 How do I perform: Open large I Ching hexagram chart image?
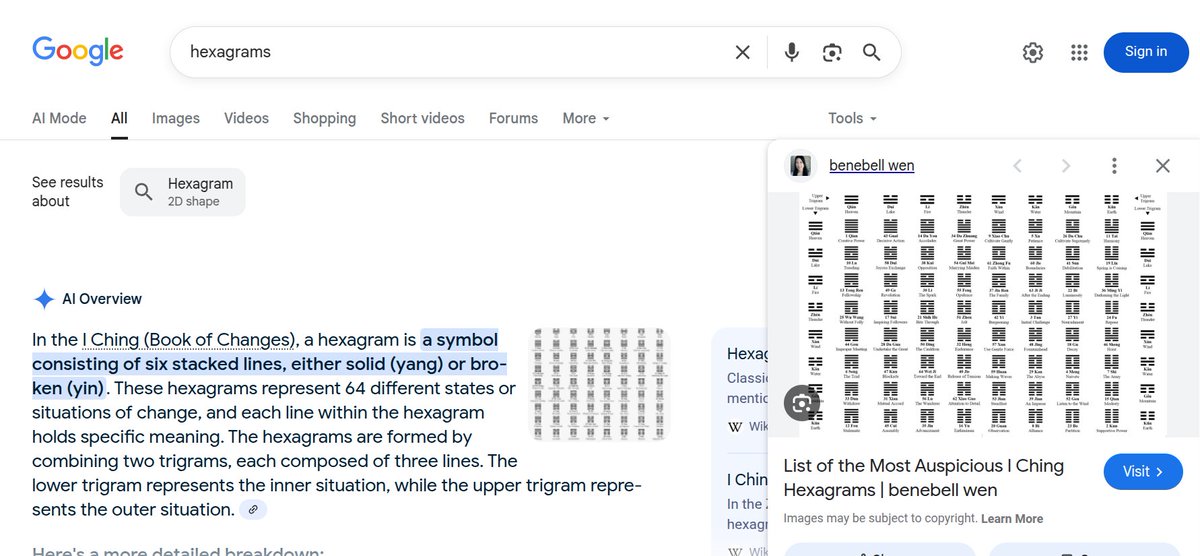pyautogui.click(x=983, y=314)
